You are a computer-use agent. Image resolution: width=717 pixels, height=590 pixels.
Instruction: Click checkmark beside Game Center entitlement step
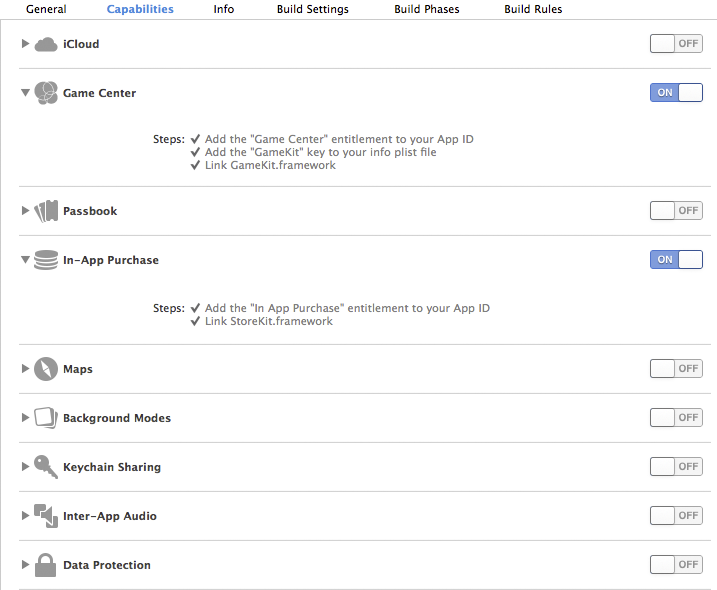pyautogui.click(x=195, y=139)
